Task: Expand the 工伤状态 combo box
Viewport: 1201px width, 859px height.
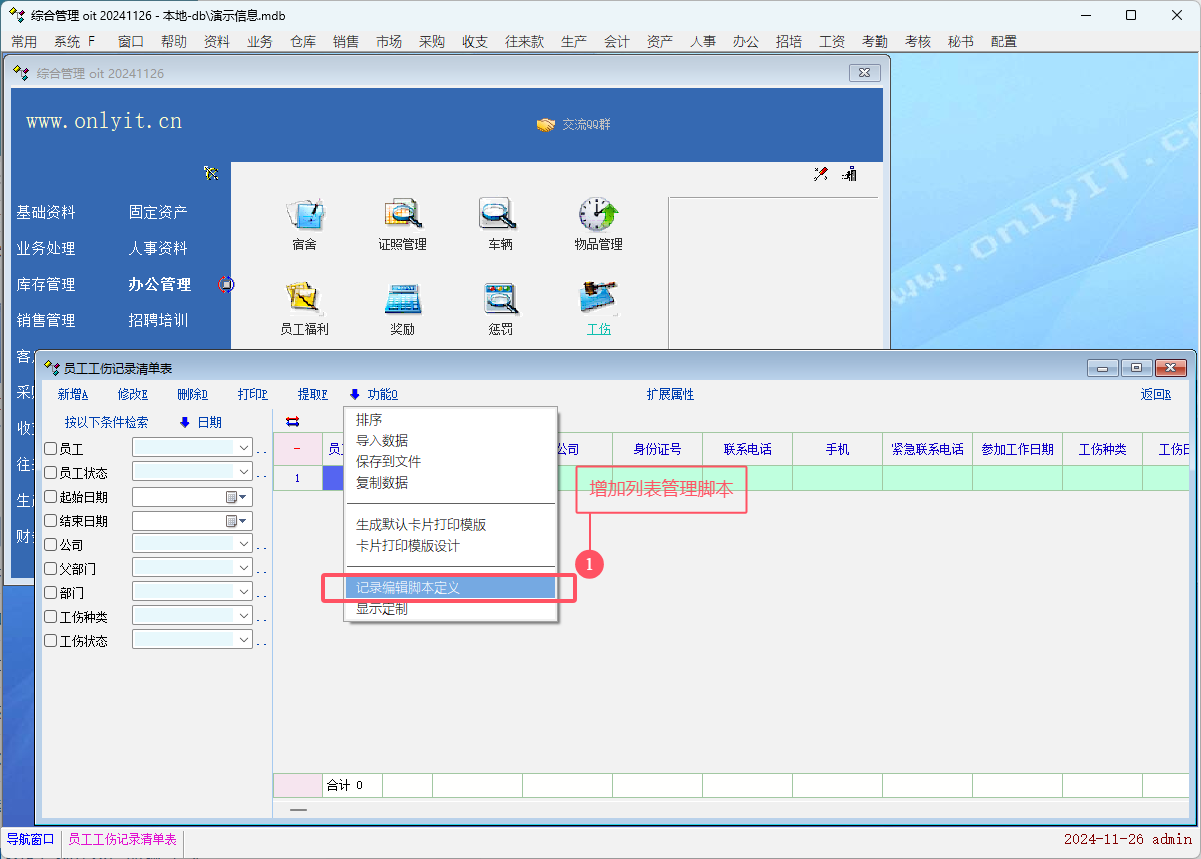Action: pos(244,641)
